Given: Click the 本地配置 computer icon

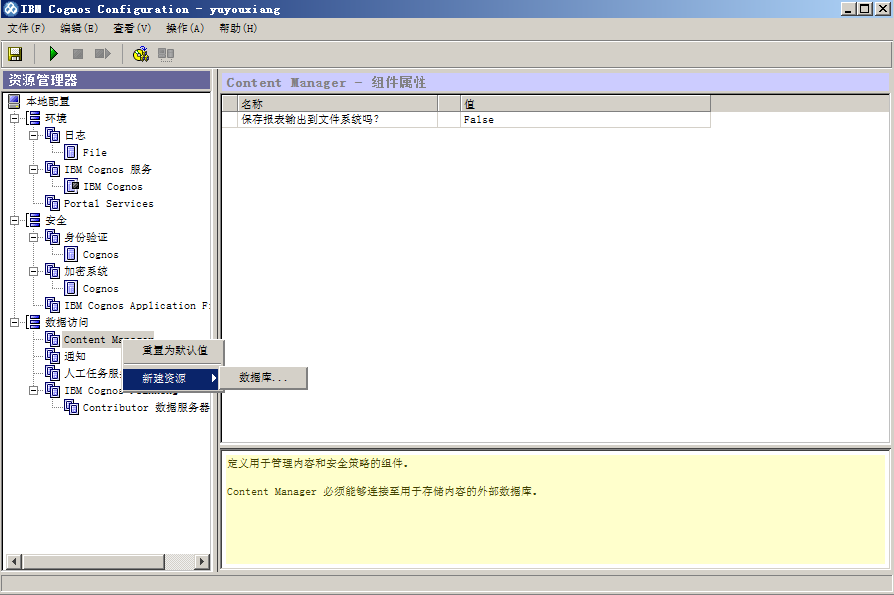Looking at the screenshot, I should tap(14, 101).
